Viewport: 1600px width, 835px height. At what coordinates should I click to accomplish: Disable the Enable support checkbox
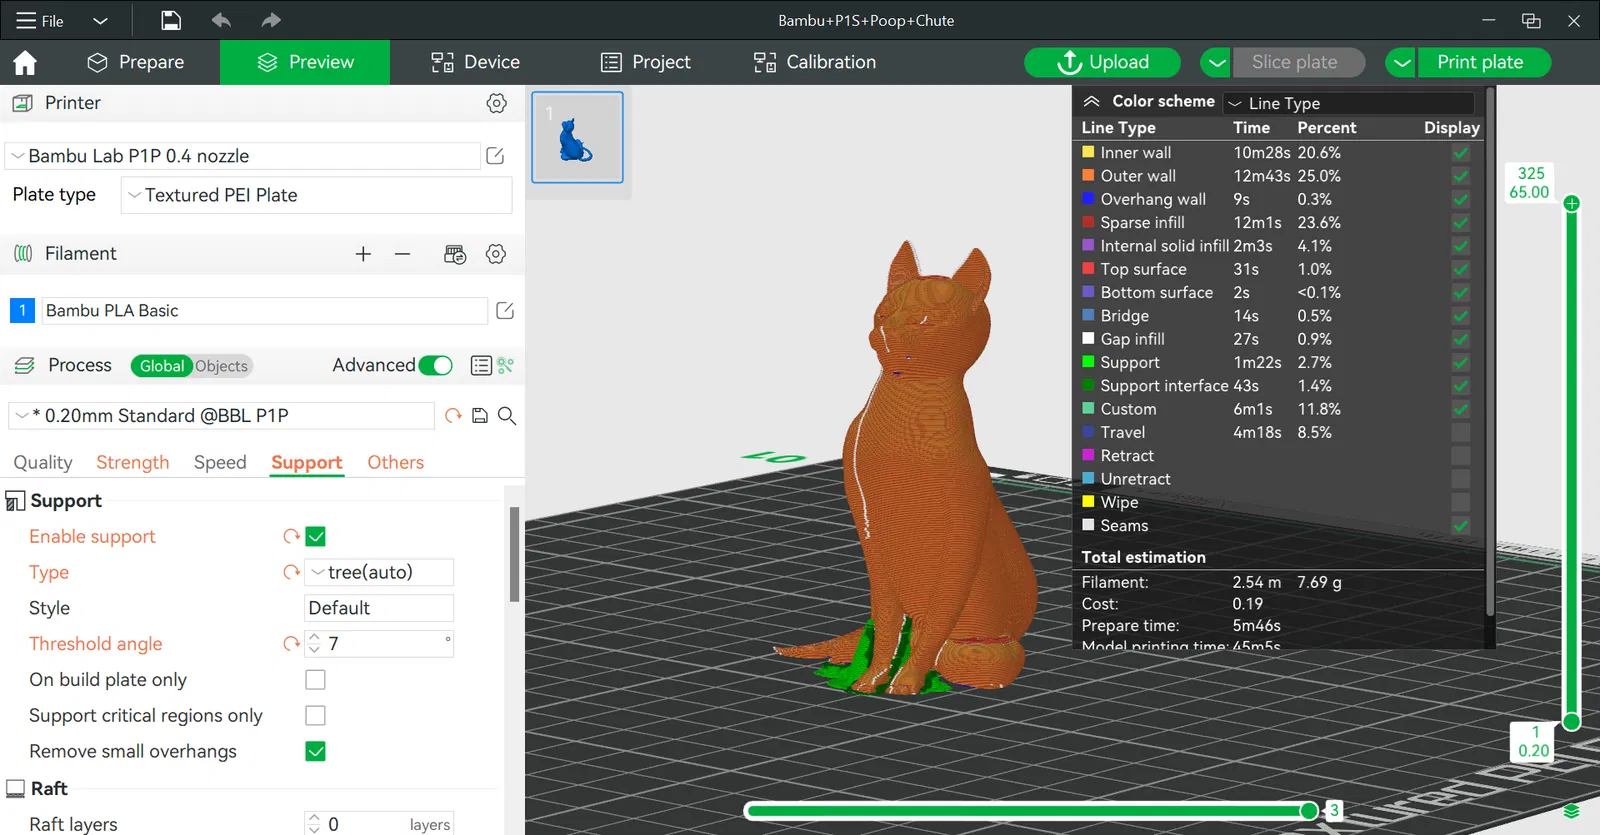tap(316, 537)
